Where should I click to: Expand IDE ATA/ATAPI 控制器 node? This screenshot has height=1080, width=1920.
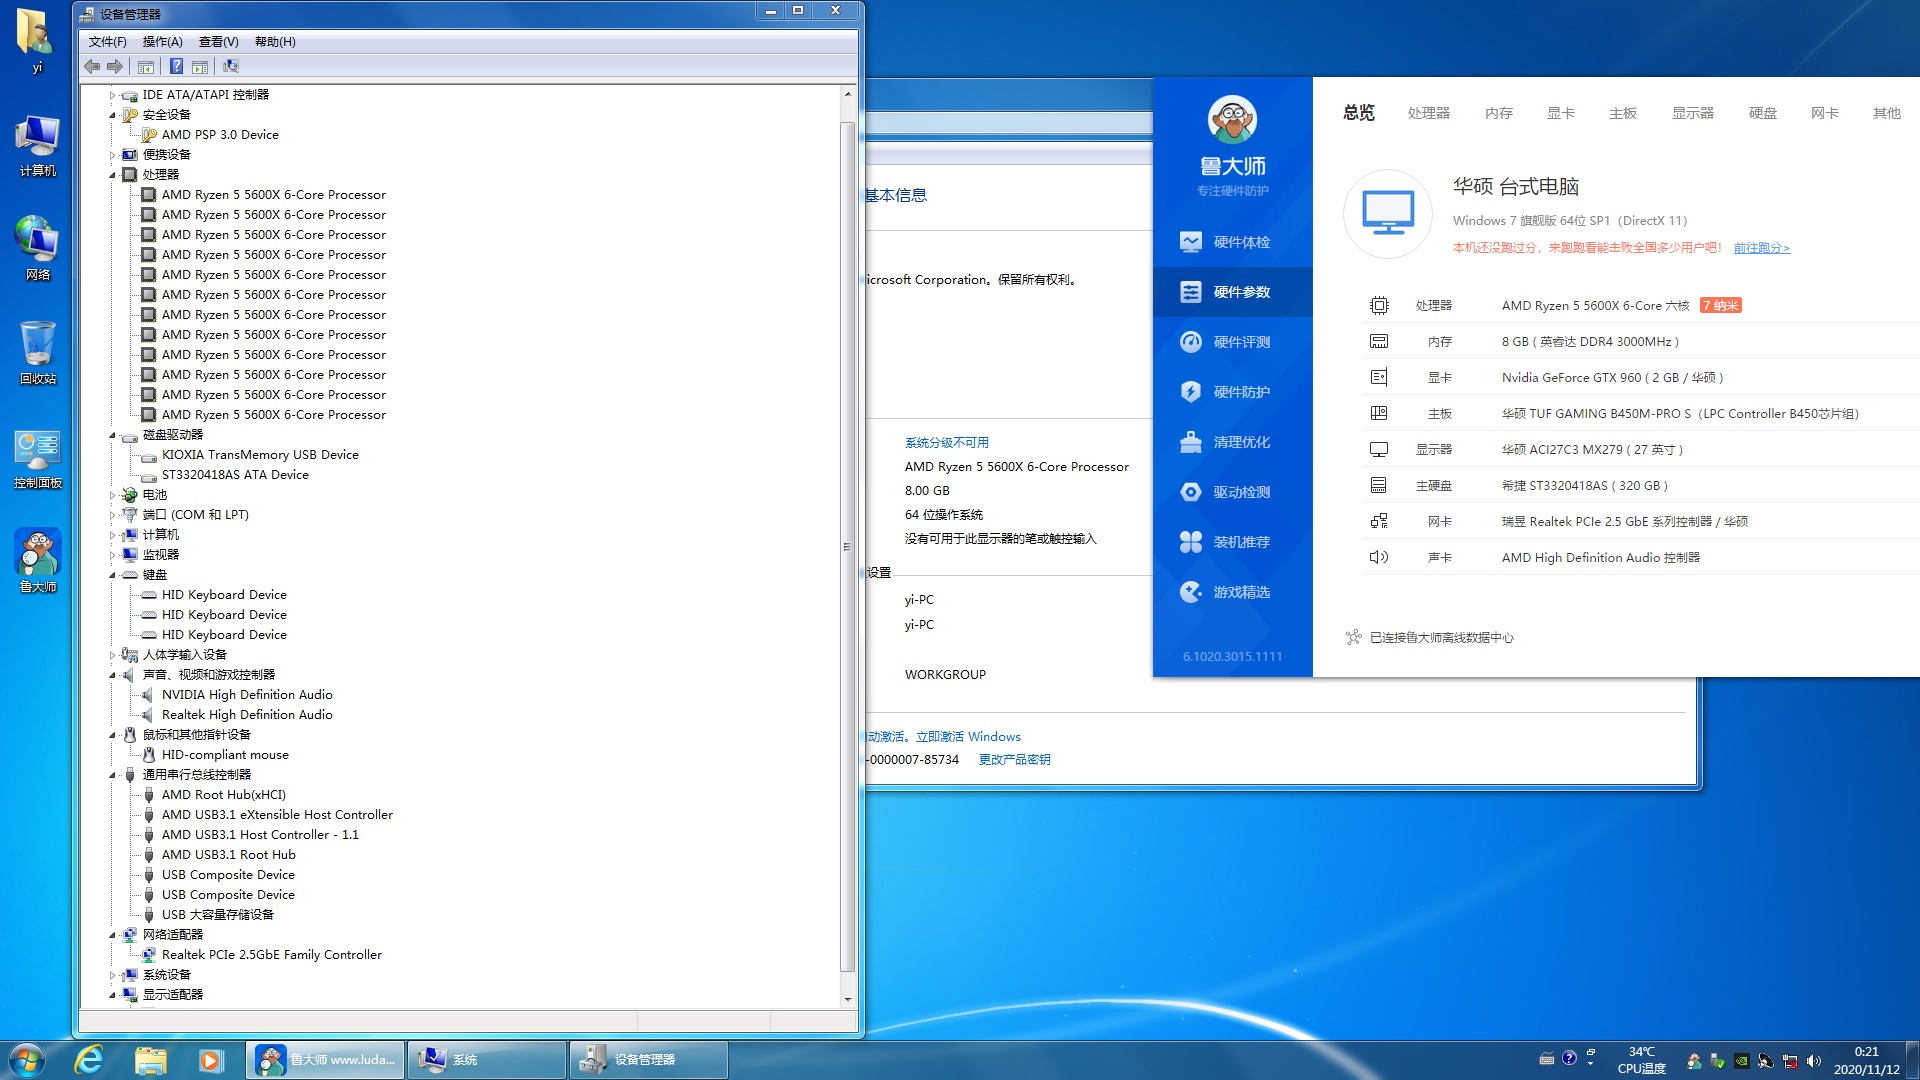tap(112, 95)
